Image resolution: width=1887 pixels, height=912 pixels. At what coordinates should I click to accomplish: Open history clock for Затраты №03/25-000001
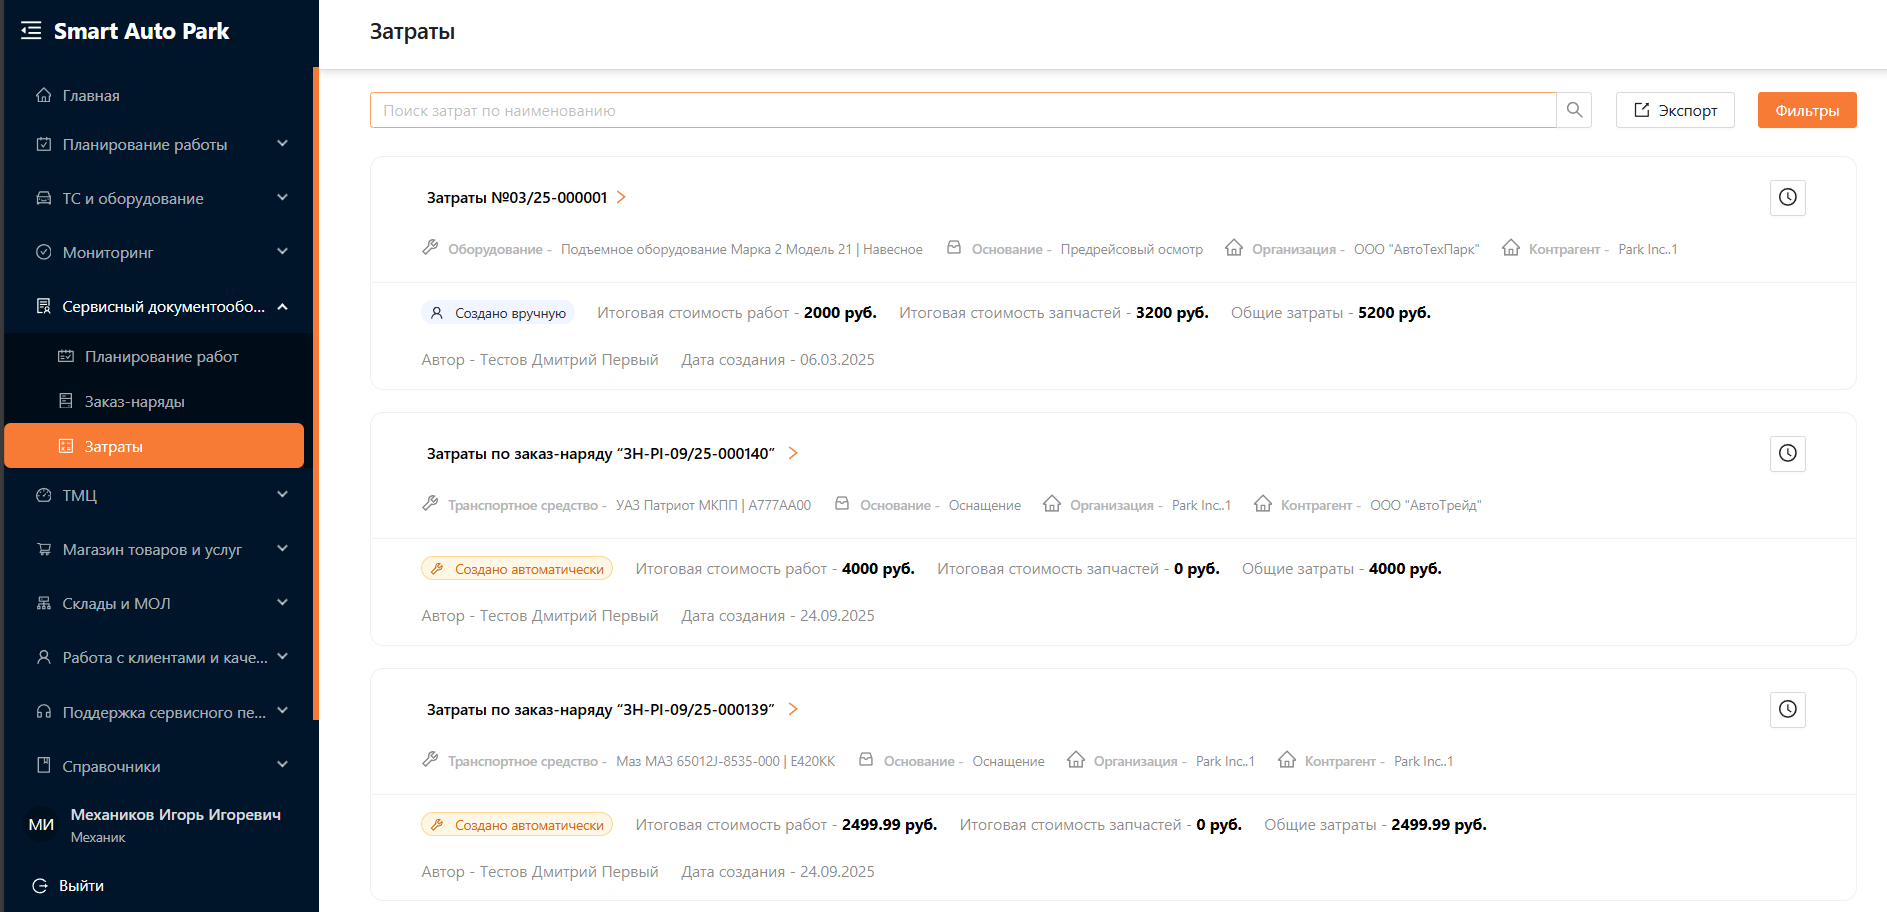coord(1787,198)
